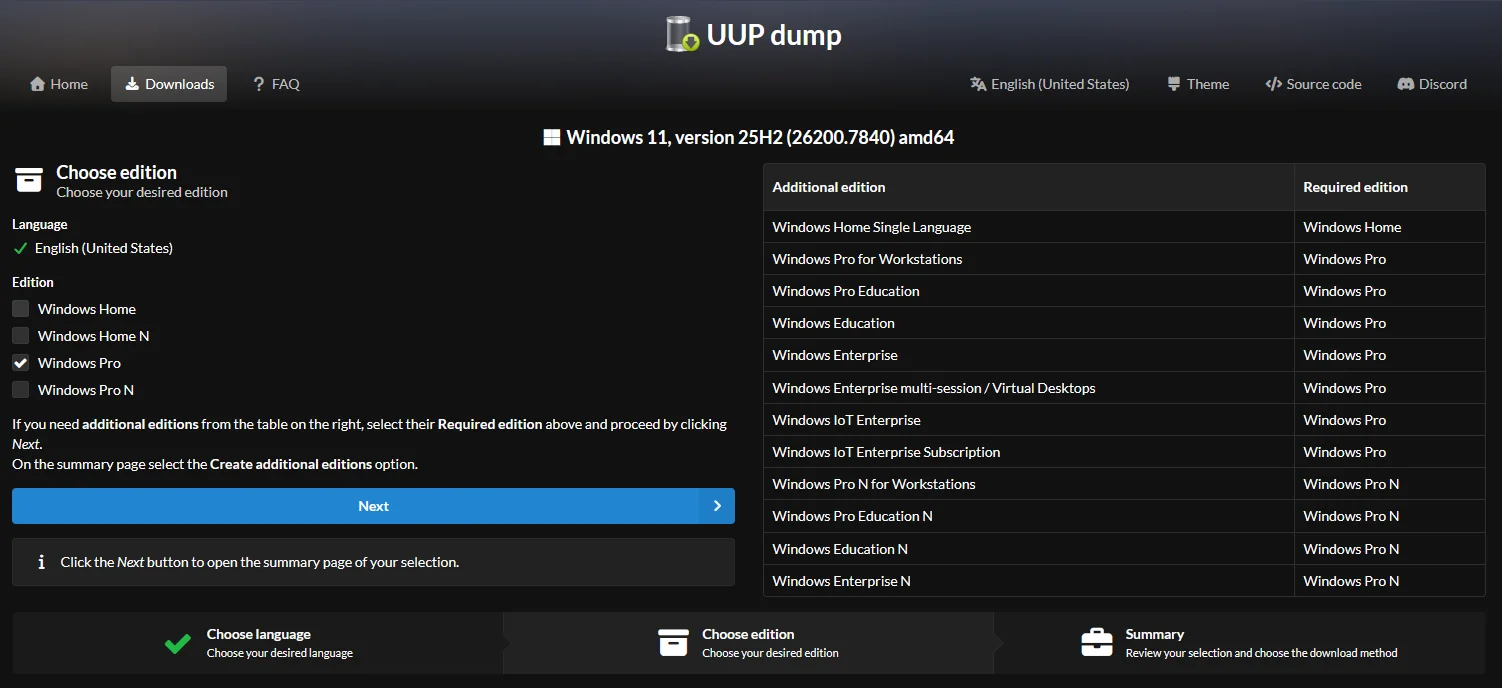Click the Edition section label

(x=33, y=282)
